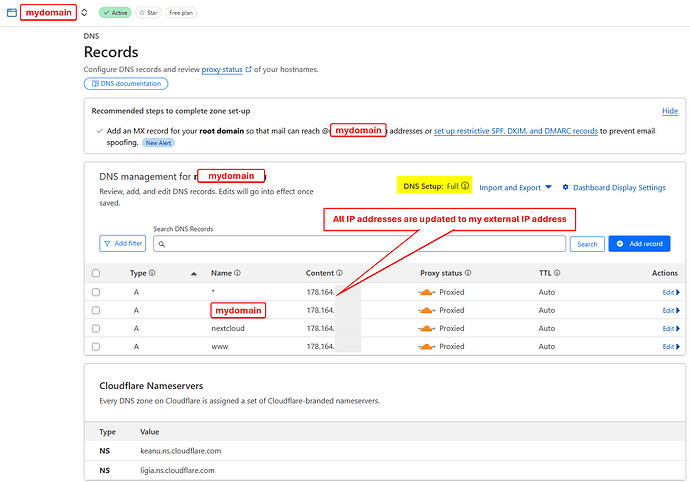Open the domain switcher up-down arrows
690x482 pixels.
tap(84, 12)
